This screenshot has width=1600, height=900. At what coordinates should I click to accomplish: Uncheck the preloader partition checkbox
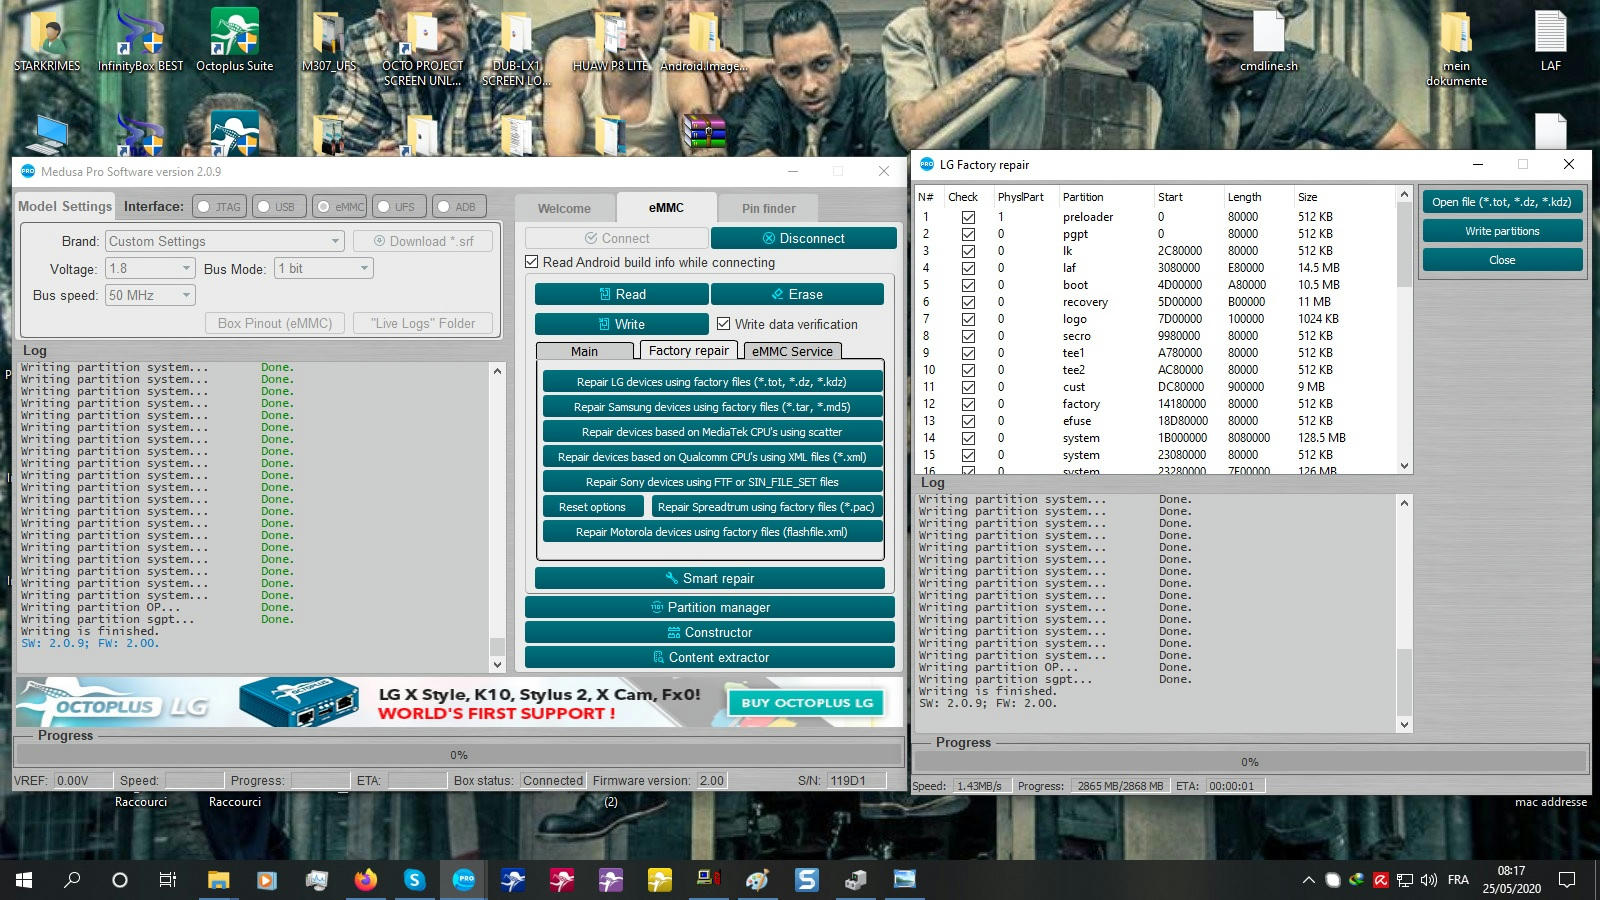pyautogui.click(x=968, y=217)
